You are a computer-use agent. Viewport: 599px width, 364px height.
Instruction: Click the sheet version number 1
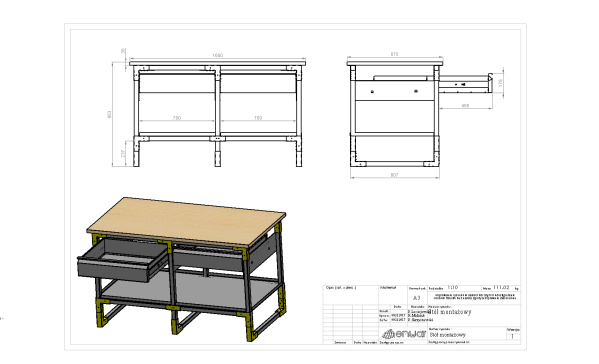pos(513,336)
